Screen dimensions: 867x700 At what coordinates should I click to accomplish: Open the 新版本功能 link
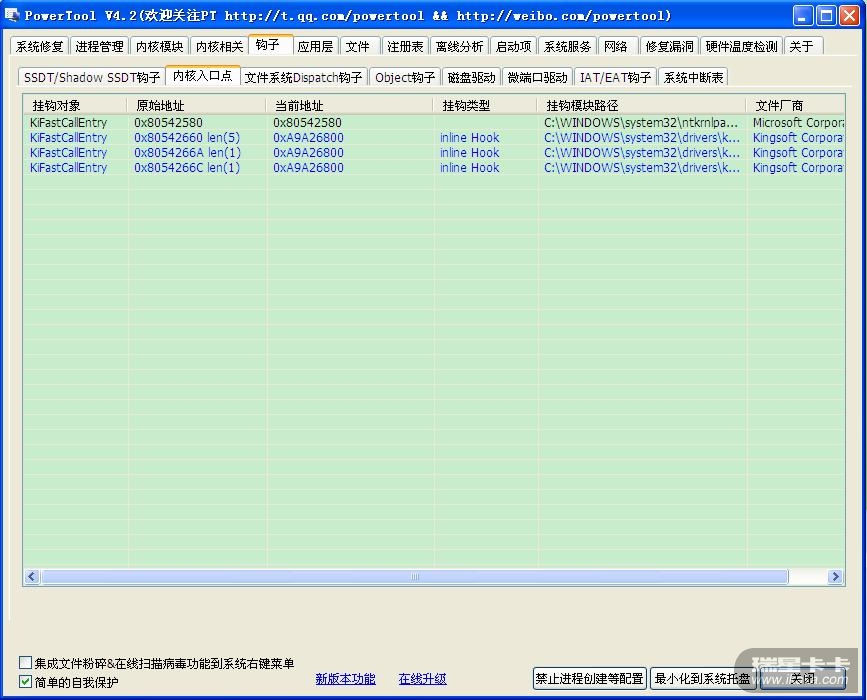[x=345, y=679]
